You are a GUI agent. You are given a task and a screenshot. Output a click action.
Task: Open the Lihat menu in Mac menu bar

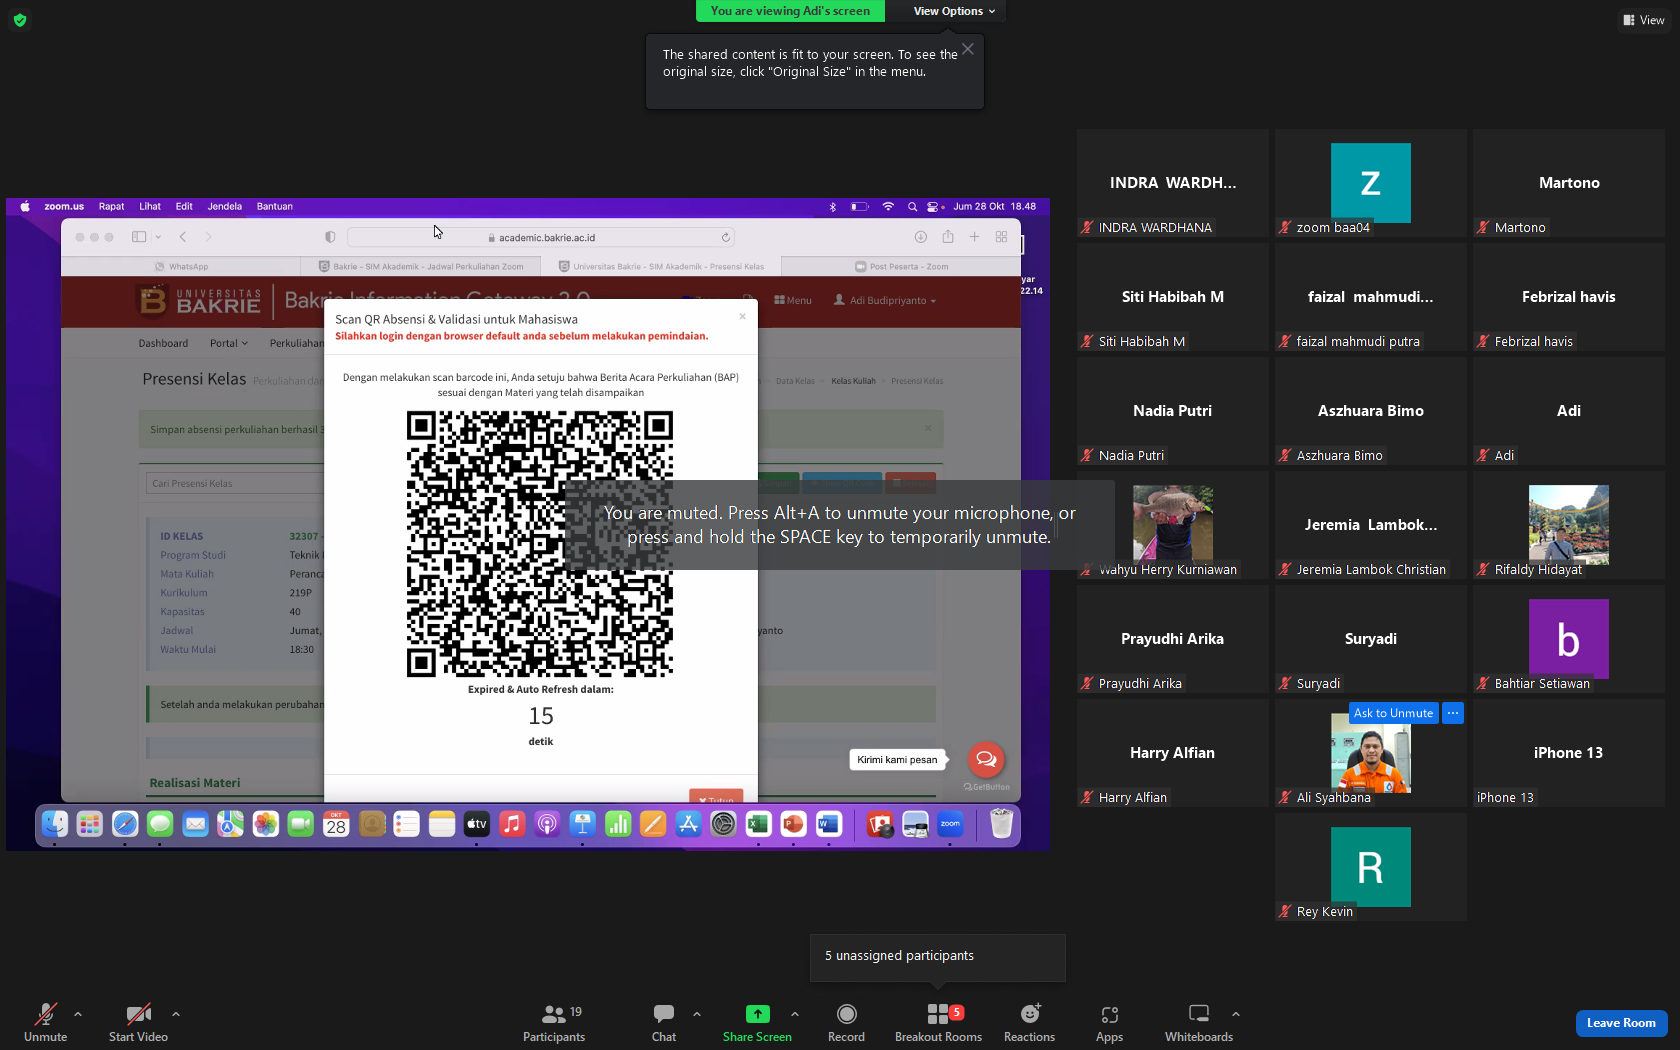point(150,207)
